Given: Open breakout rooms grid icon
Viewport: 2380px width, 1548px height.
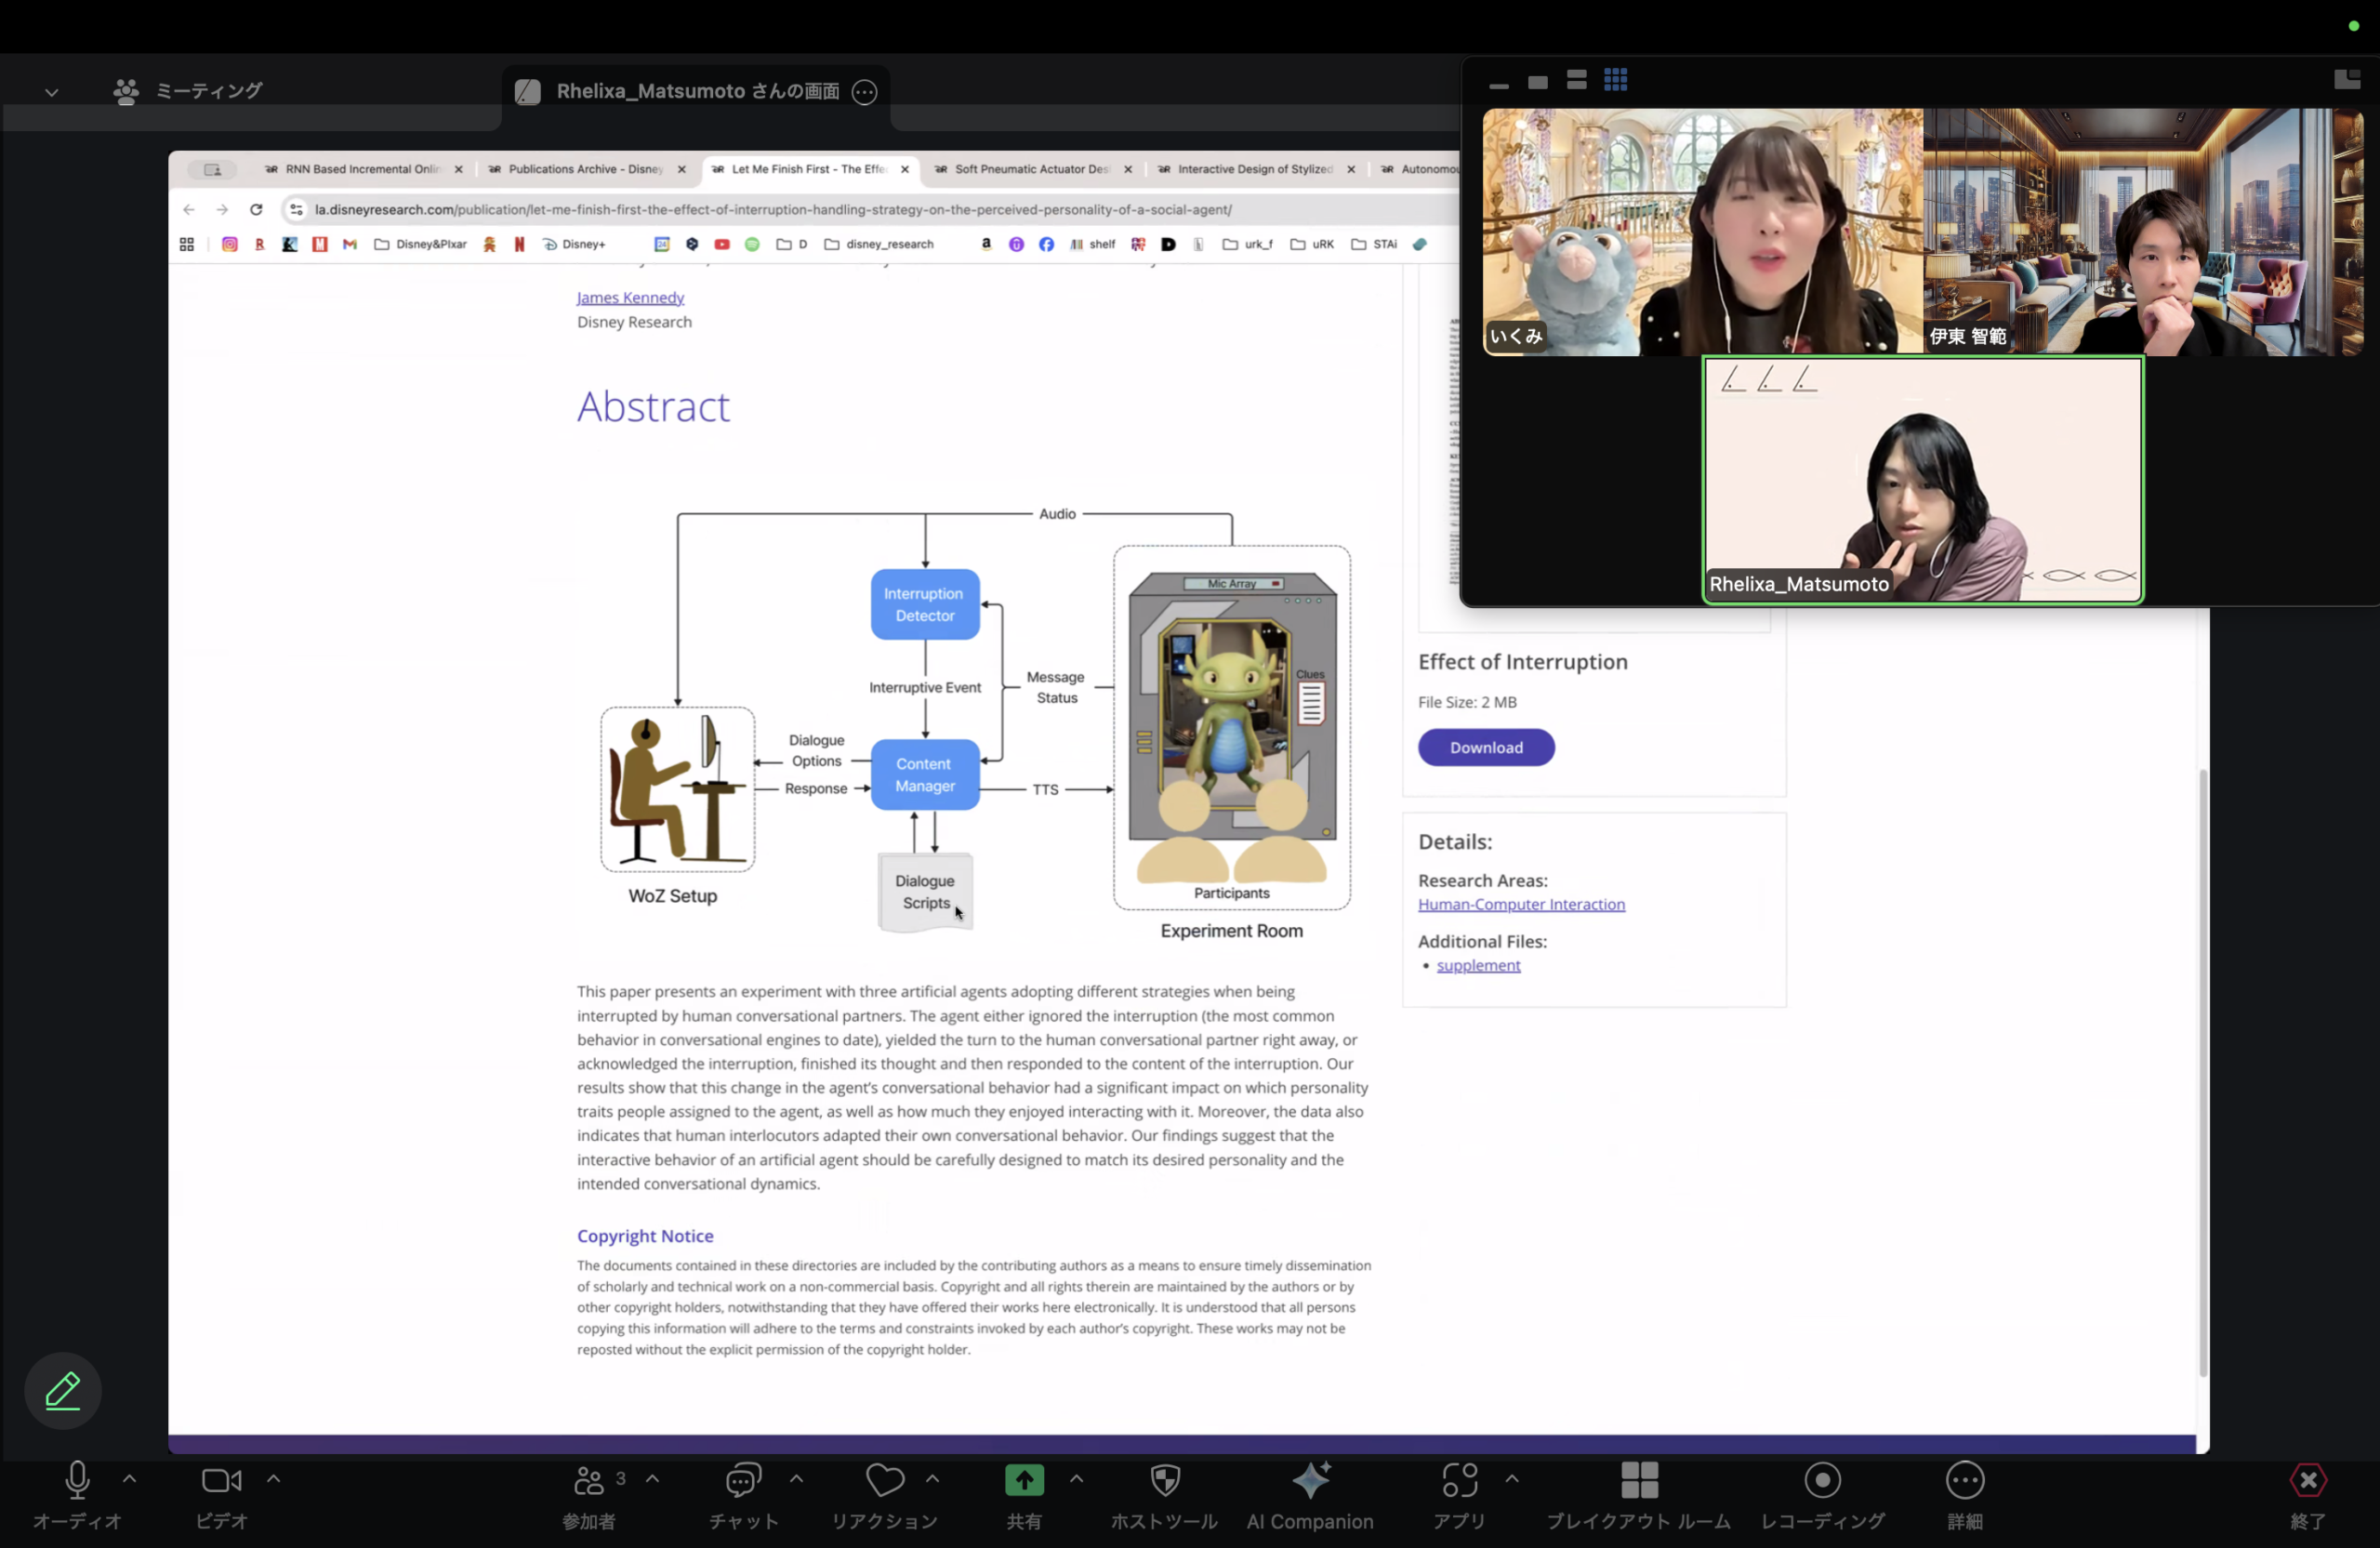Looking at the screenshot, I should (x=1639, y=1480).
